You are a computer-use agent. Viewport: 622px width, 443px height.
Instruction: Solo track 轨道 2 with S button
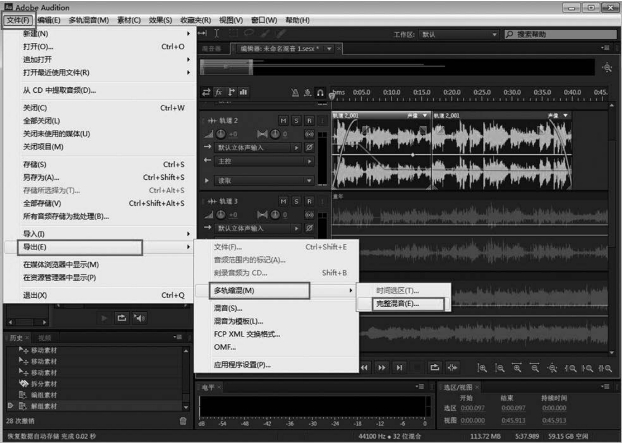click(297, 121)
